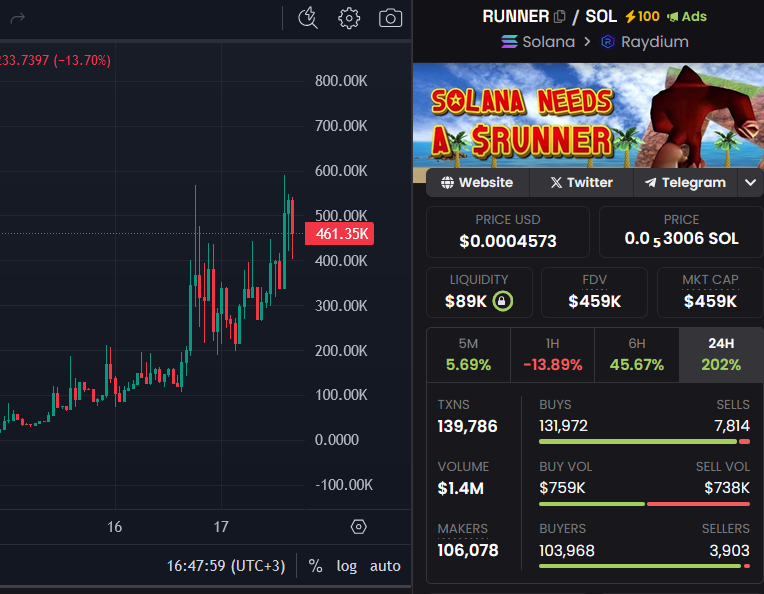Click the date 17 on time axis
This screenshot has height=594, width=764.
tap(221, 527)
